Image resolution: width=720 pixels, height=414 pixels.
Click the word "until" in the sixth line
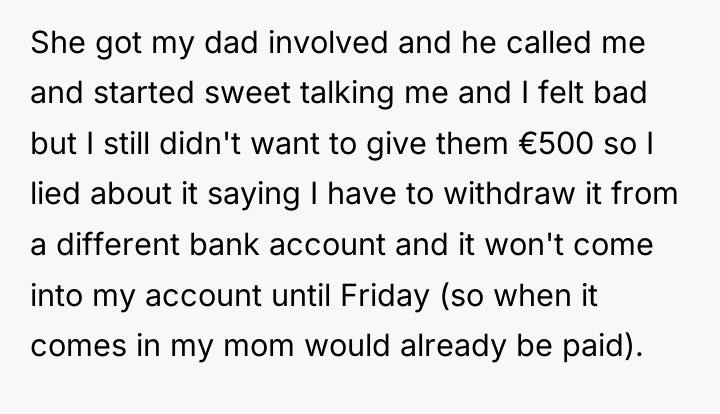pos(301,294)
